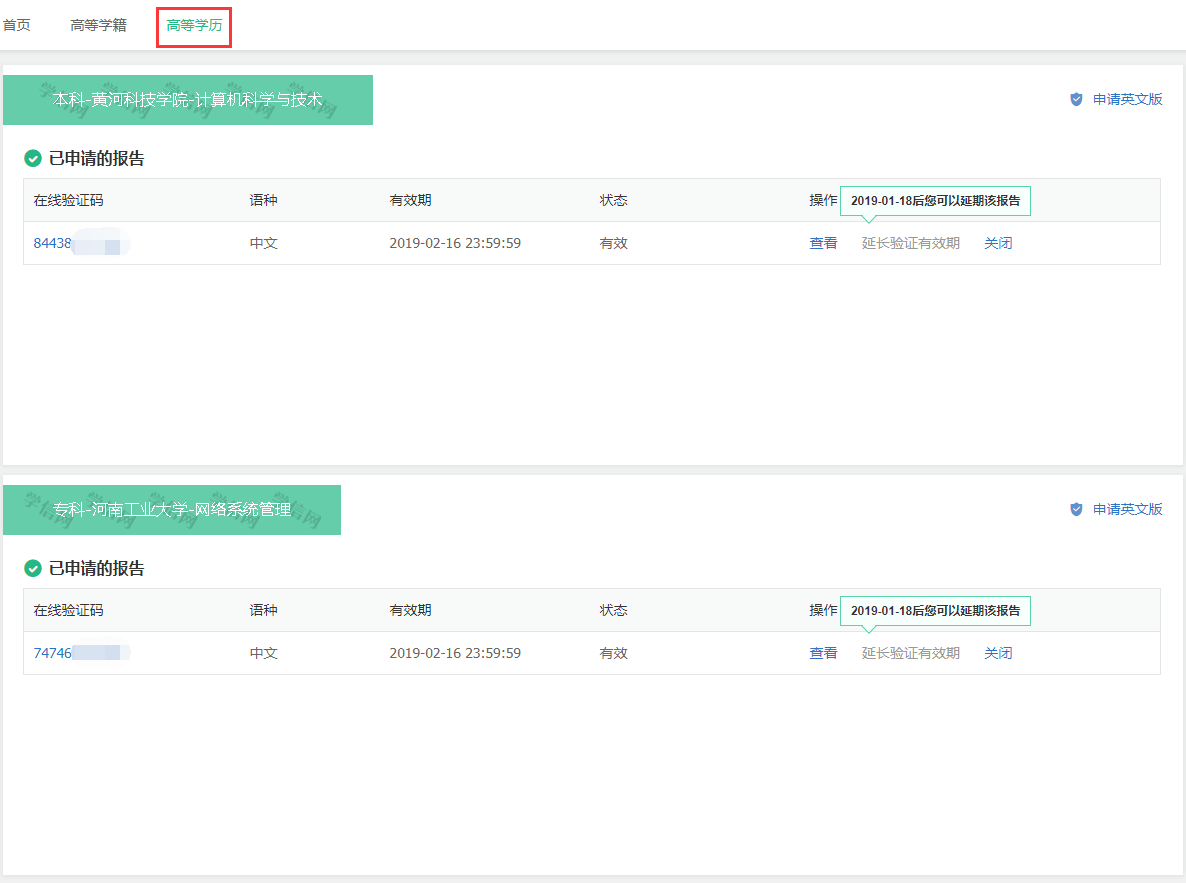Click 申请英文版 link for 专科 degree
Image resolution: width=1186 pixels, height=883 pixels.
(1127, 509)
